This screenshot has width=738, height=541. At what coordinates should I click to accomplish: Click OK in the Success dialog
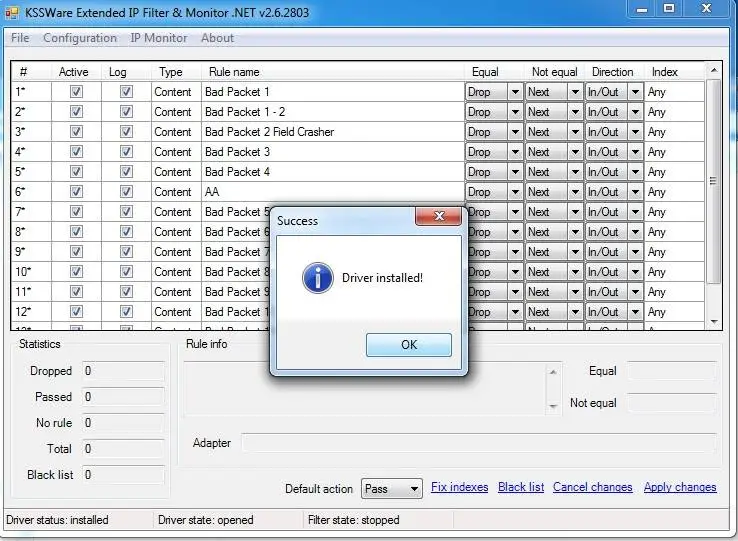[409, 345]
